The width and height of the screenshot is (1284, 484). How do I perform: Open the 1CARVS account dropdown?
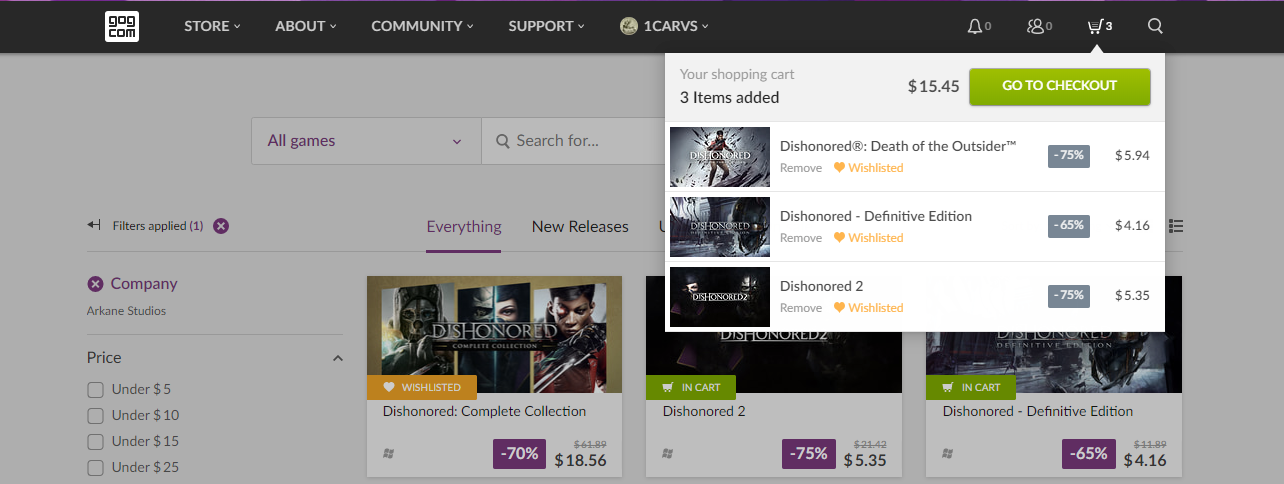[x=664, y=26]
